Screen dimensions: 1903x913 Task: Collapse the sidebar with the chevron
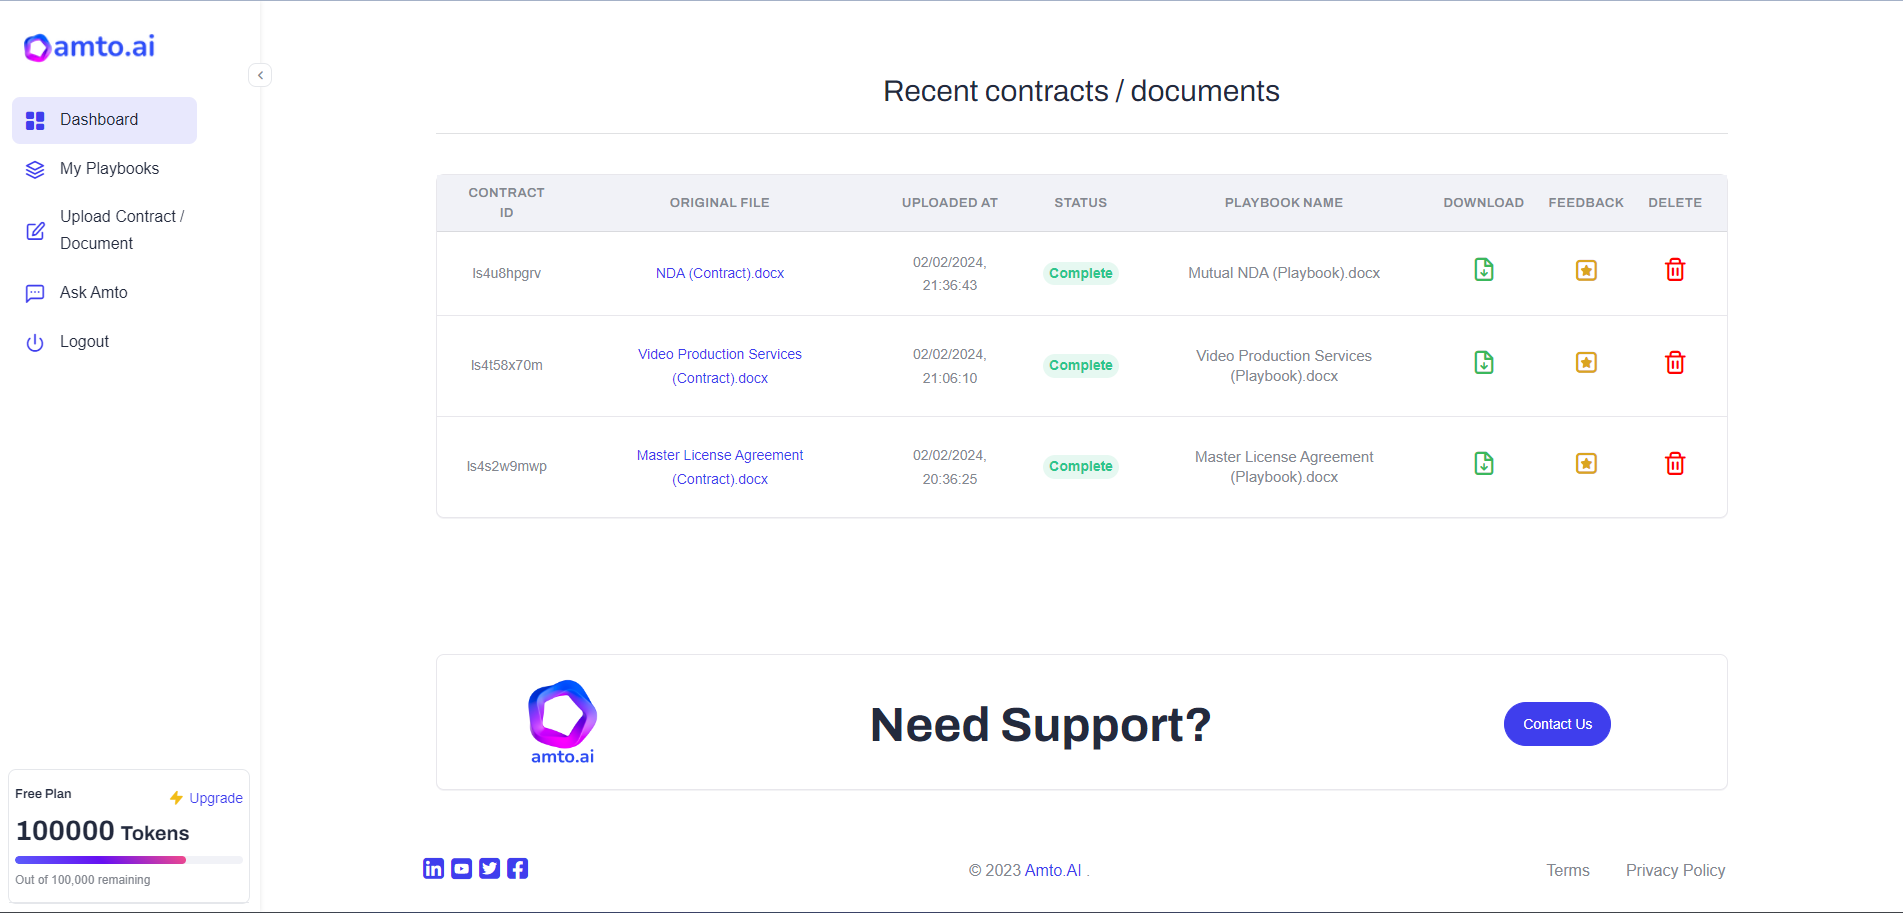[x=259, y=74]
